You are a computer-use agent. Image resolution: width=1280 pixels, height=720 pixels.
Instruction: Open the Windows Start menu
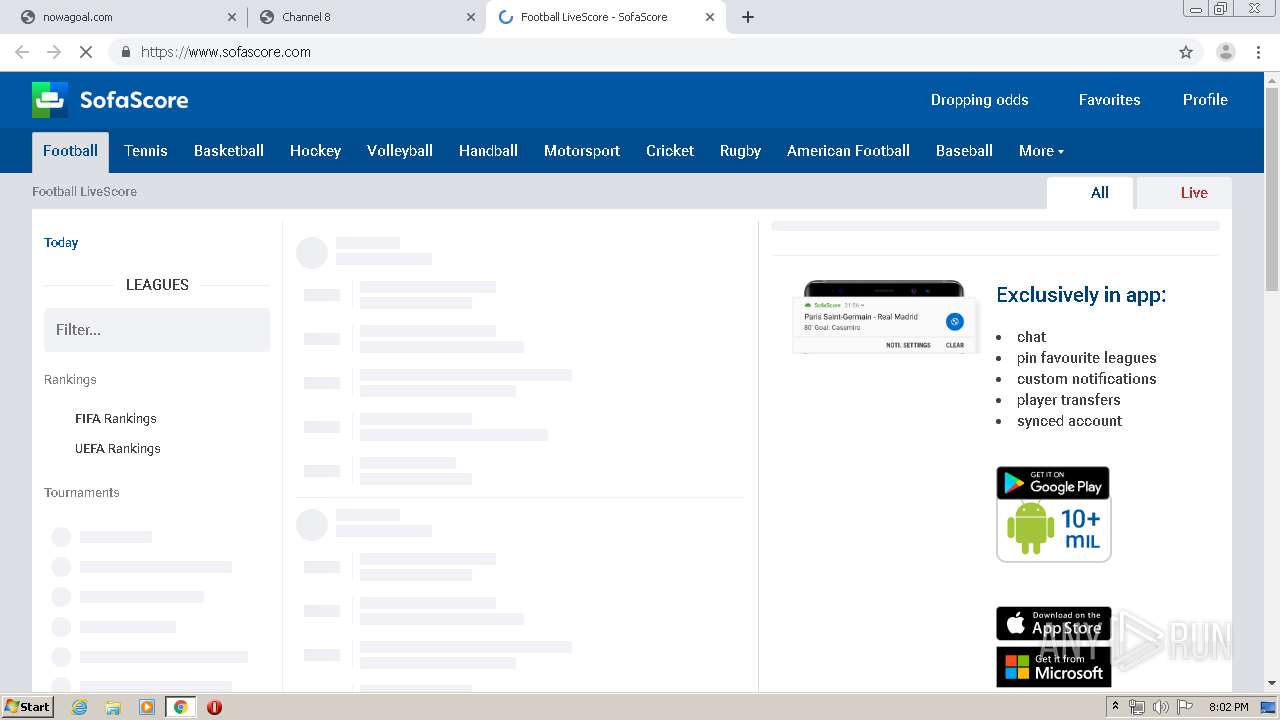coord(27,707)
